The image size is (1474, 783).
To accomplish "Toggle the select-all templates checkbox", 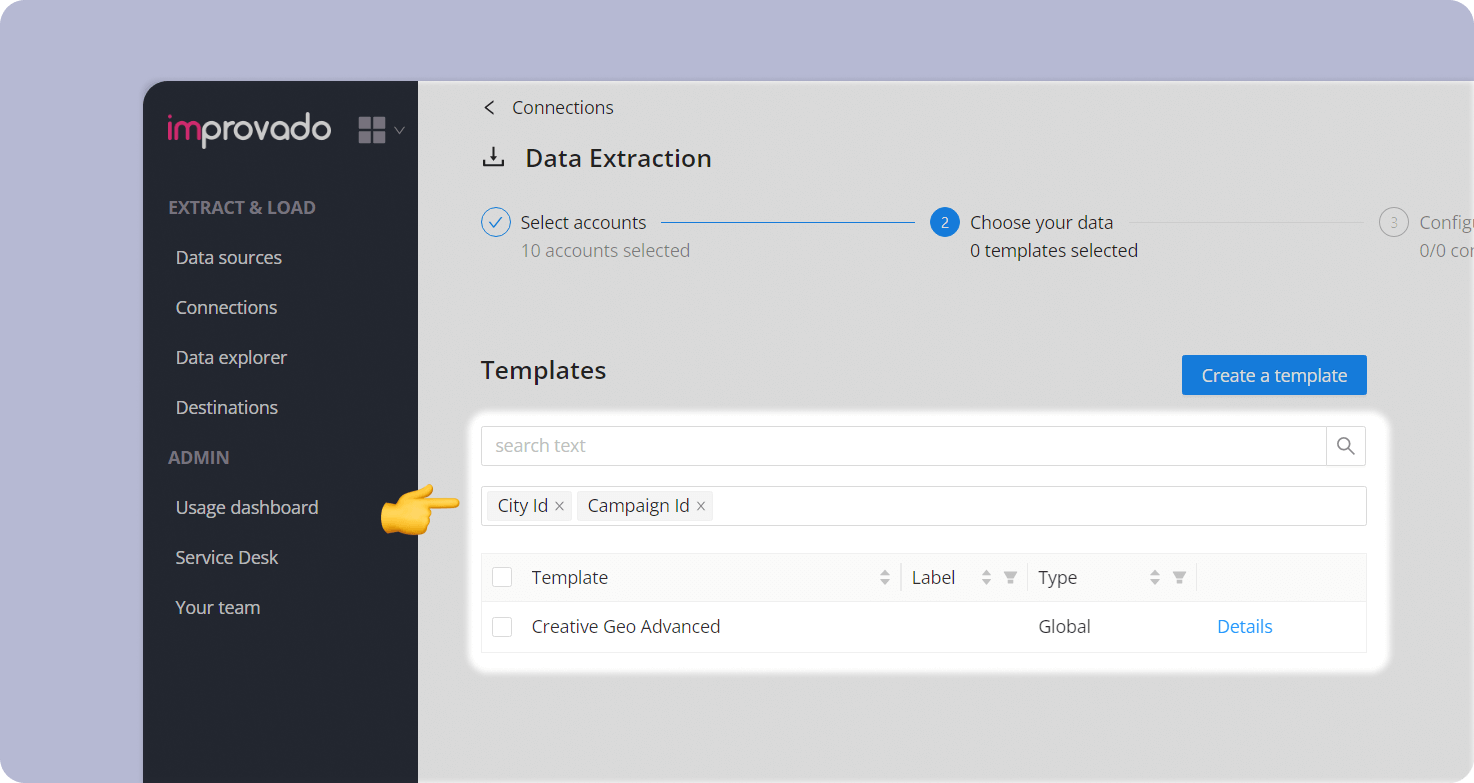I will (502, 577).
